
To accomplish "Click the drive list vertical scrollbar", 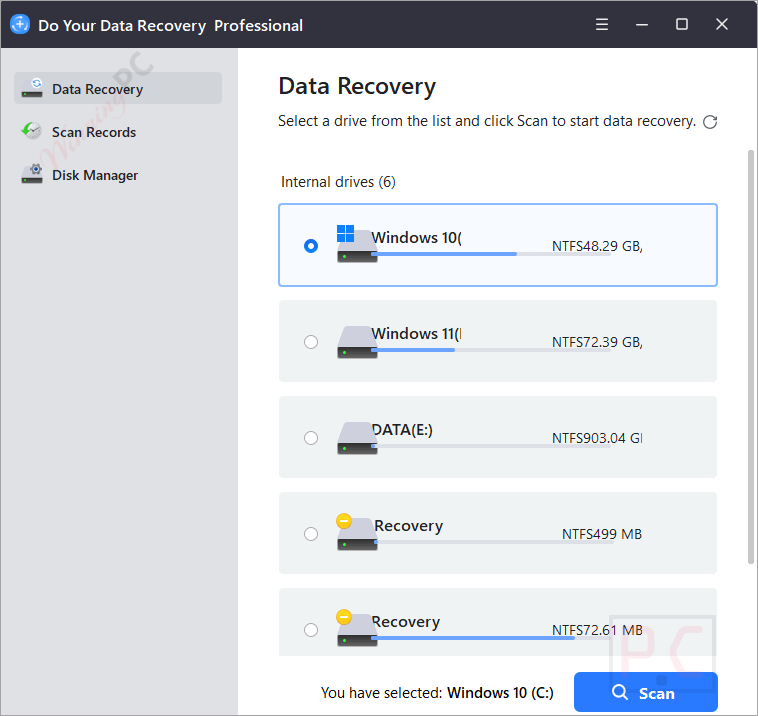I will click(x=751, y=357).
